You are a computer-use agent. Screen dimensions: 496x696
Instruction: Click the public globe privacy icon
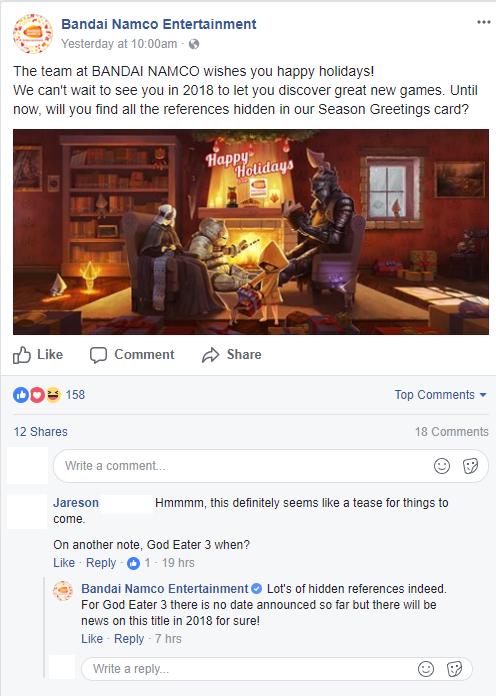pyautogui.click(x=194, y=44)
